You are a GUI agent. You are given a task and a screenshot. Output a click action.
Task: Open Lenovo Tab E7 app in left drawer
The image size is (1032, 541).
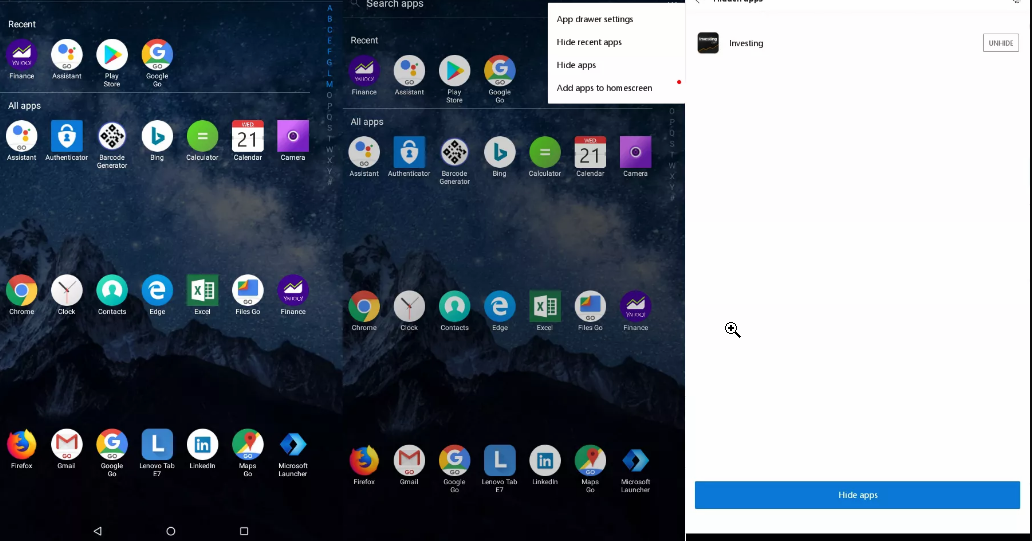point(157,444)
